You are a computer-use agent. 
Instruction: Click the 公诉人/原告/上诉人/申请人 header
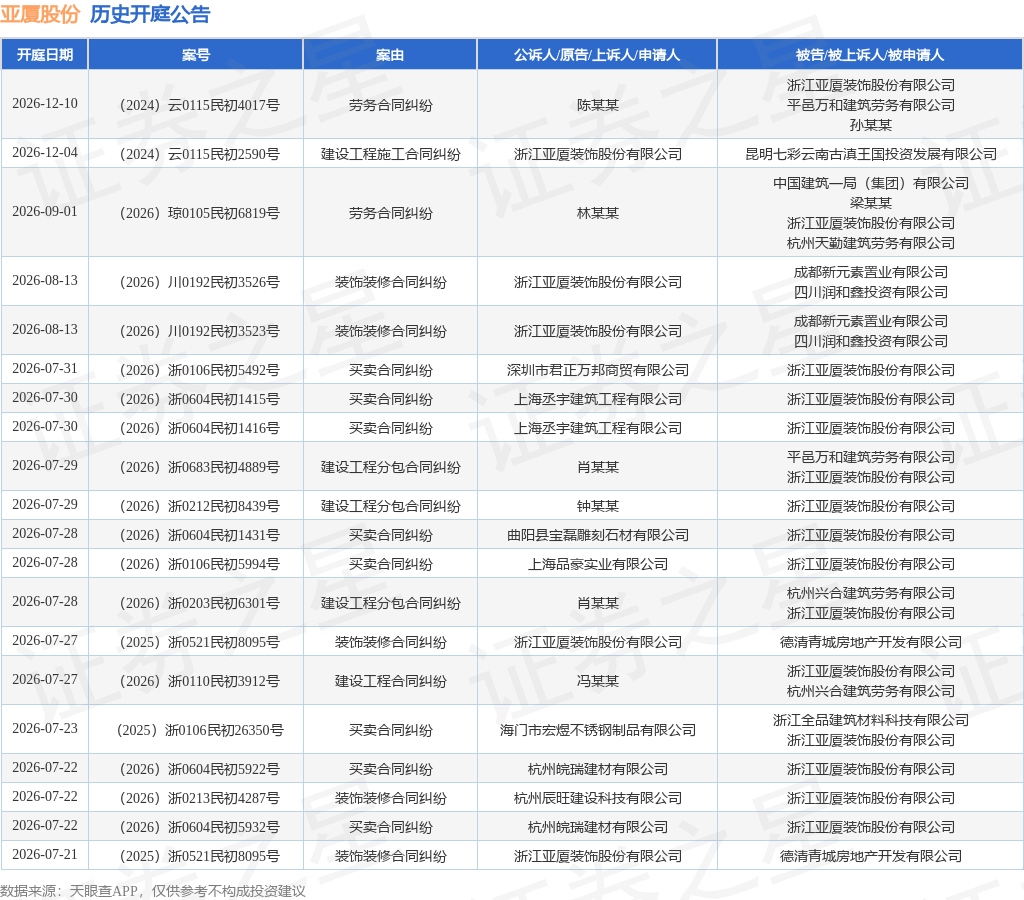tap(597, 55)
